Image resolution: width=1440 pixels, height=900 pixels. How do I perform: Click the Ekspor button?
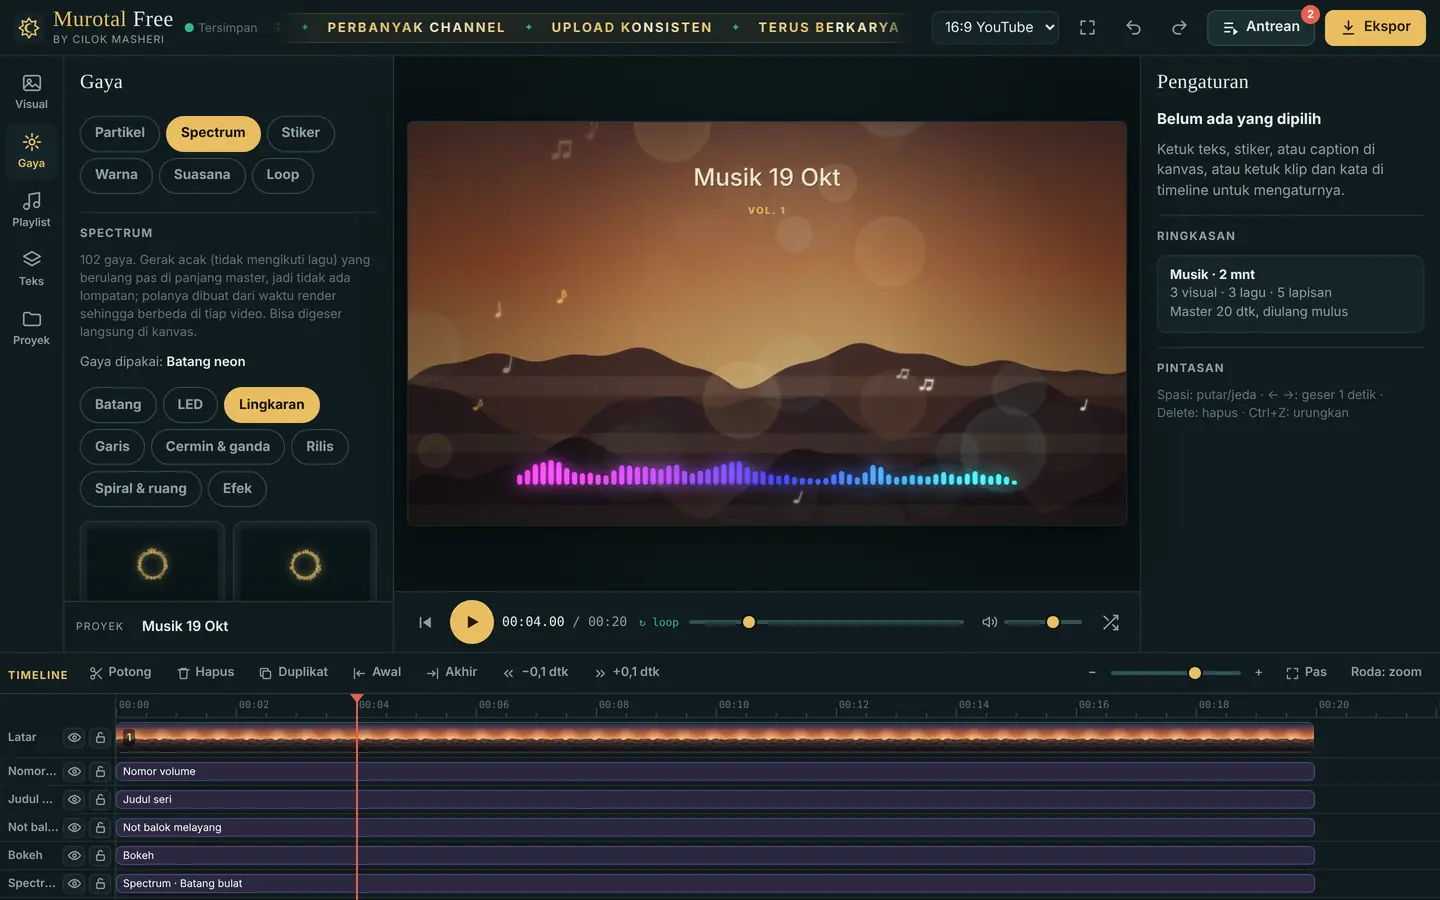point(1375,28)
